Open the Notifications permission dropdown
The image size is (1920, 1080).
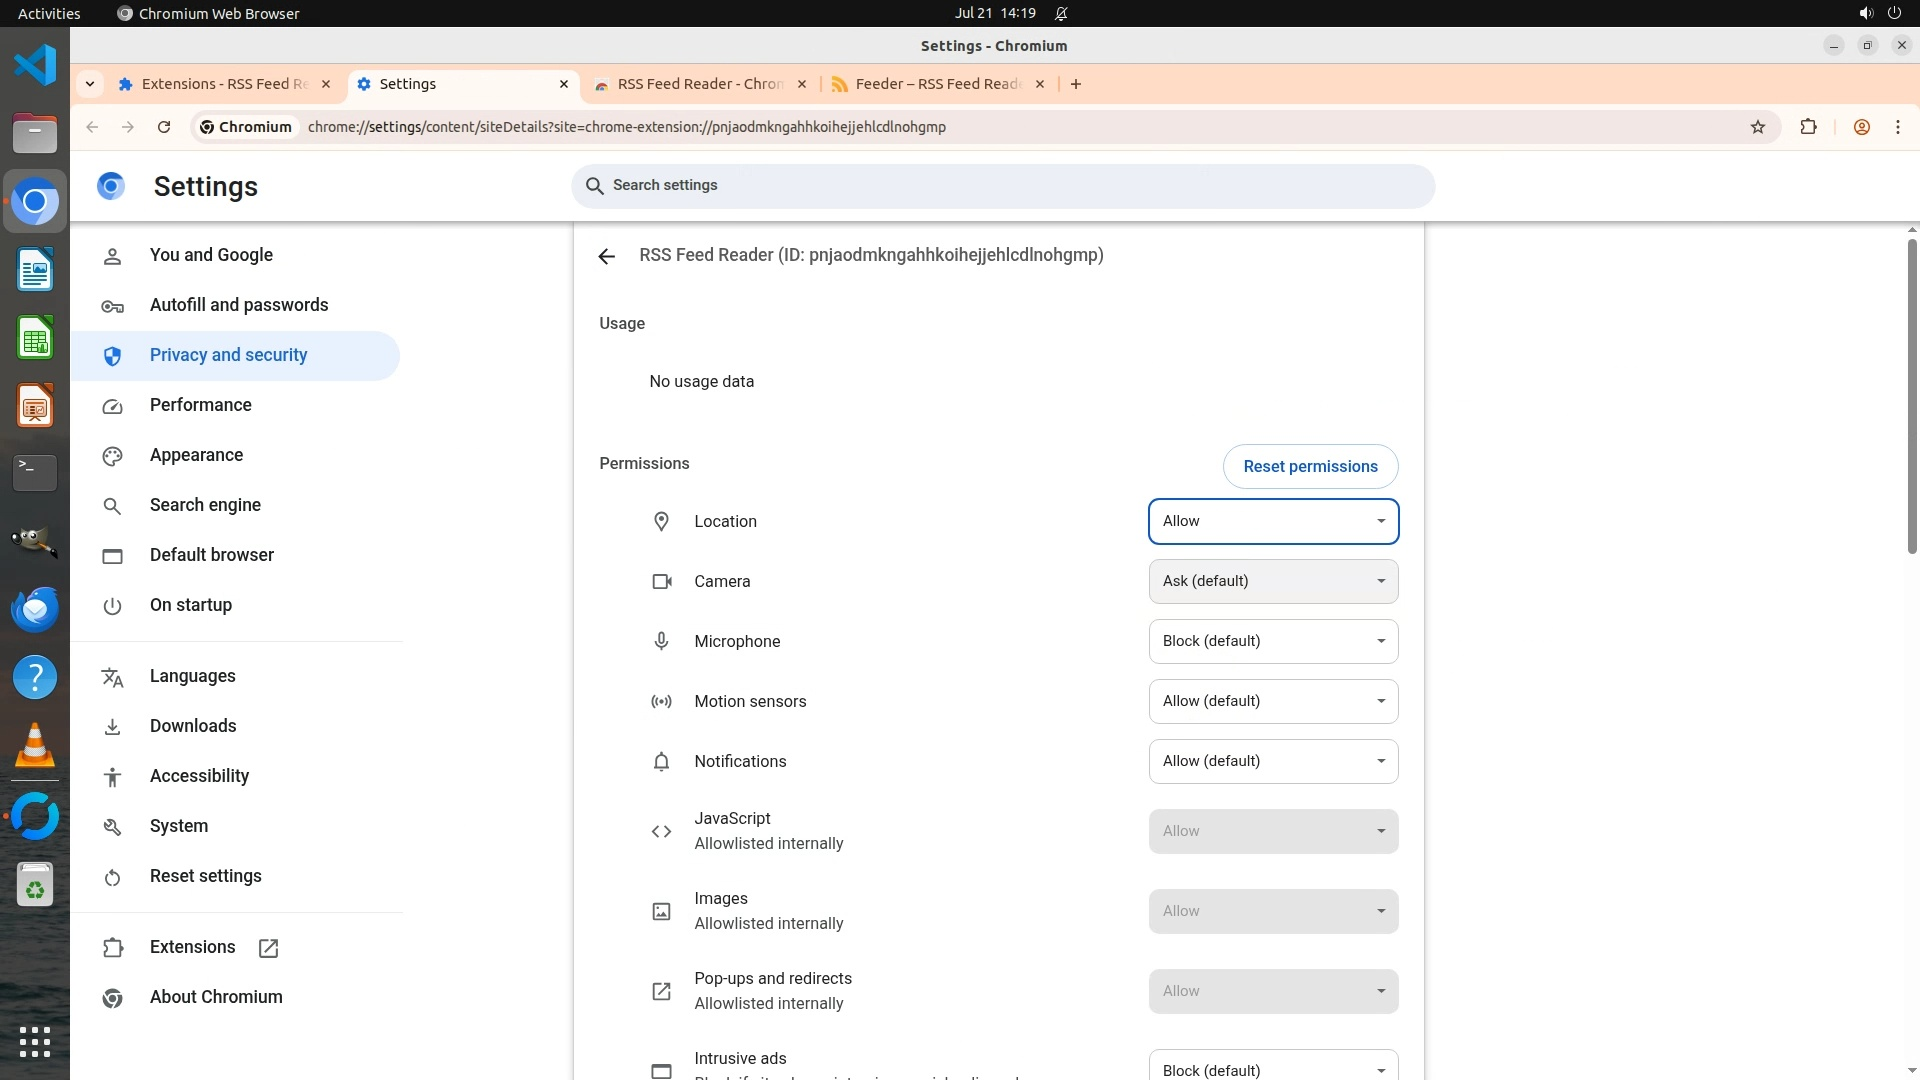tap(1273, 761)
